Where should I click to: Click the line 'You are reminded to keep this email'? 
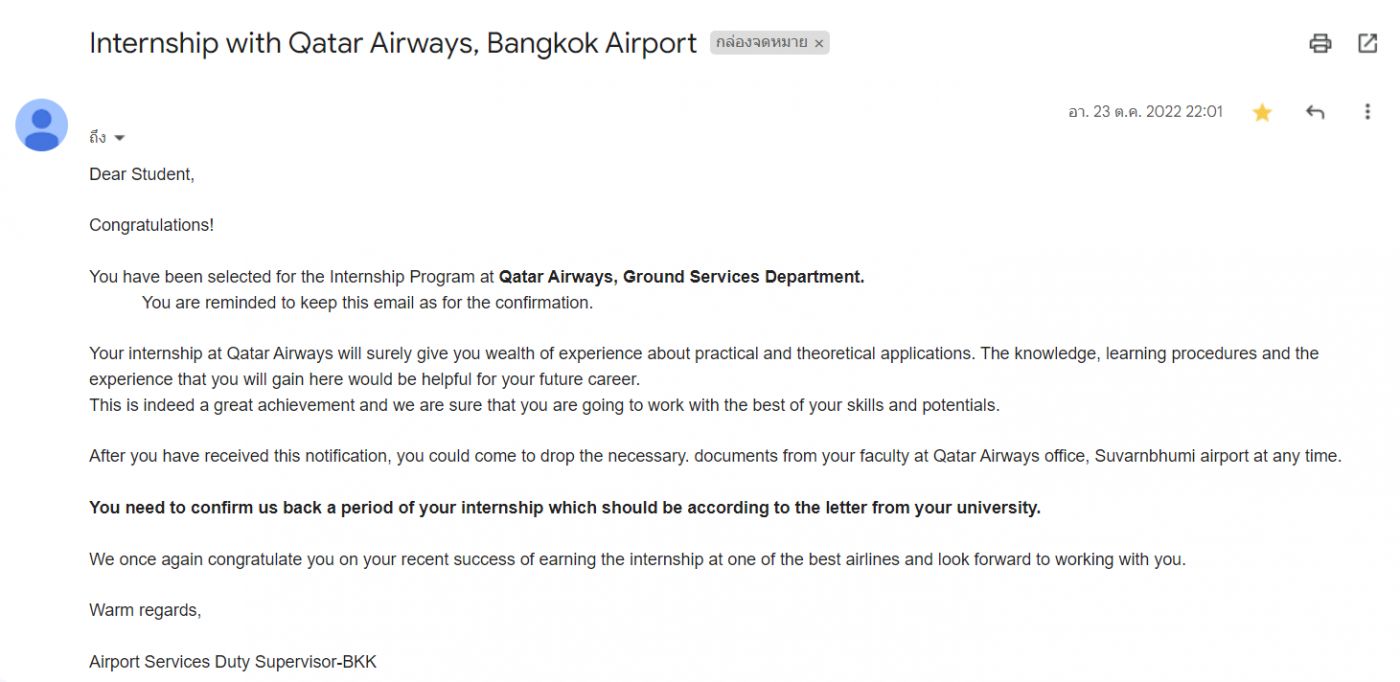point(367,302)
